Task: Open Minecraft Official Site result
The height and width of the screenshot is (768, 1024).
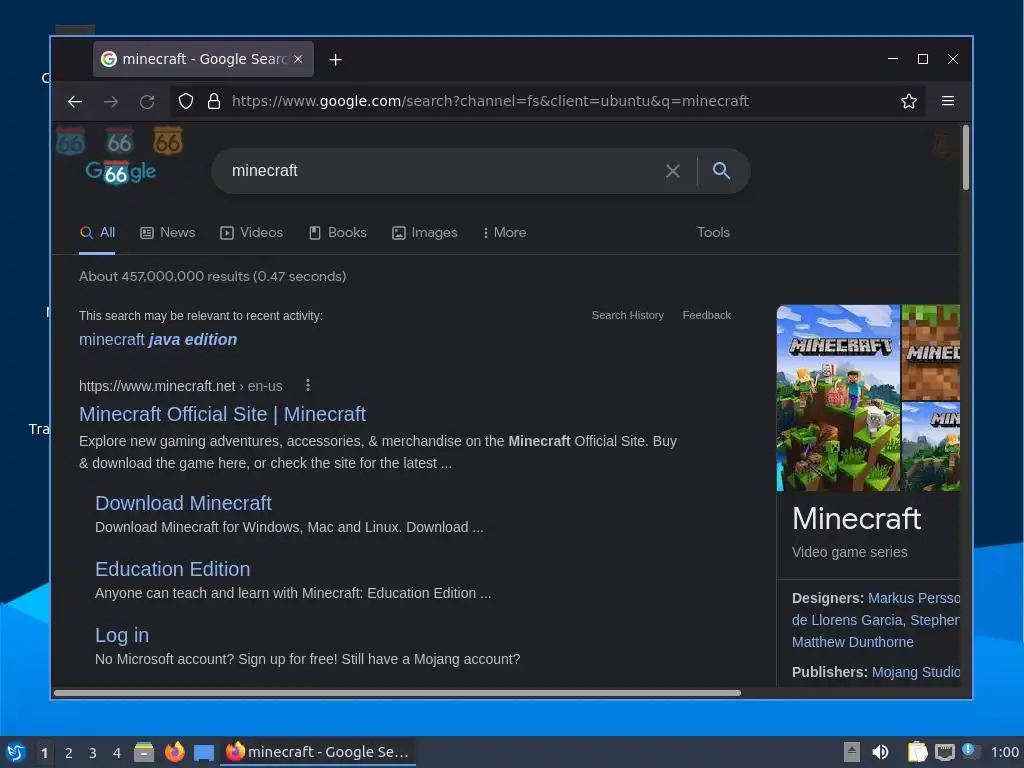Action: pyautogui.click(x=222, y=414)
